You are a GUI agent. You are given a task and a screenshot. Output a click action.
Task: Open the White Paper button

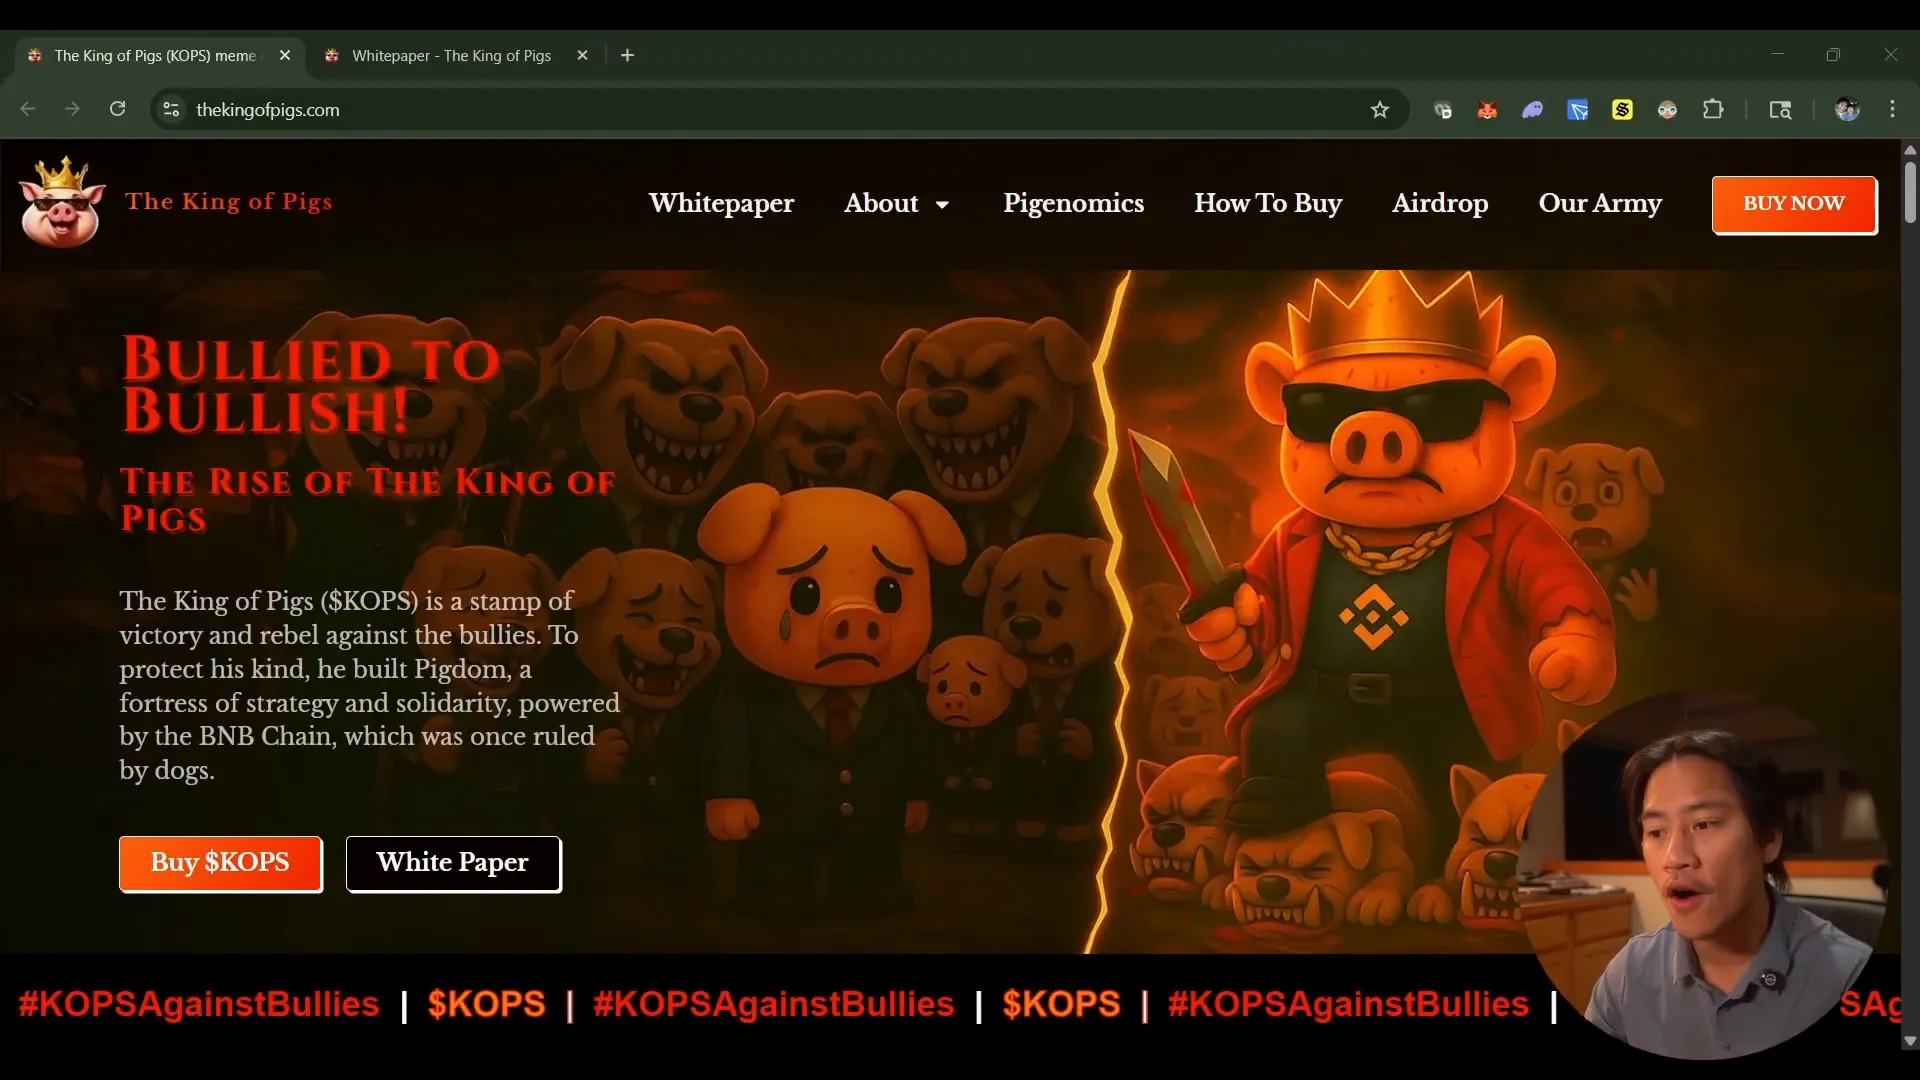point(453,863)
